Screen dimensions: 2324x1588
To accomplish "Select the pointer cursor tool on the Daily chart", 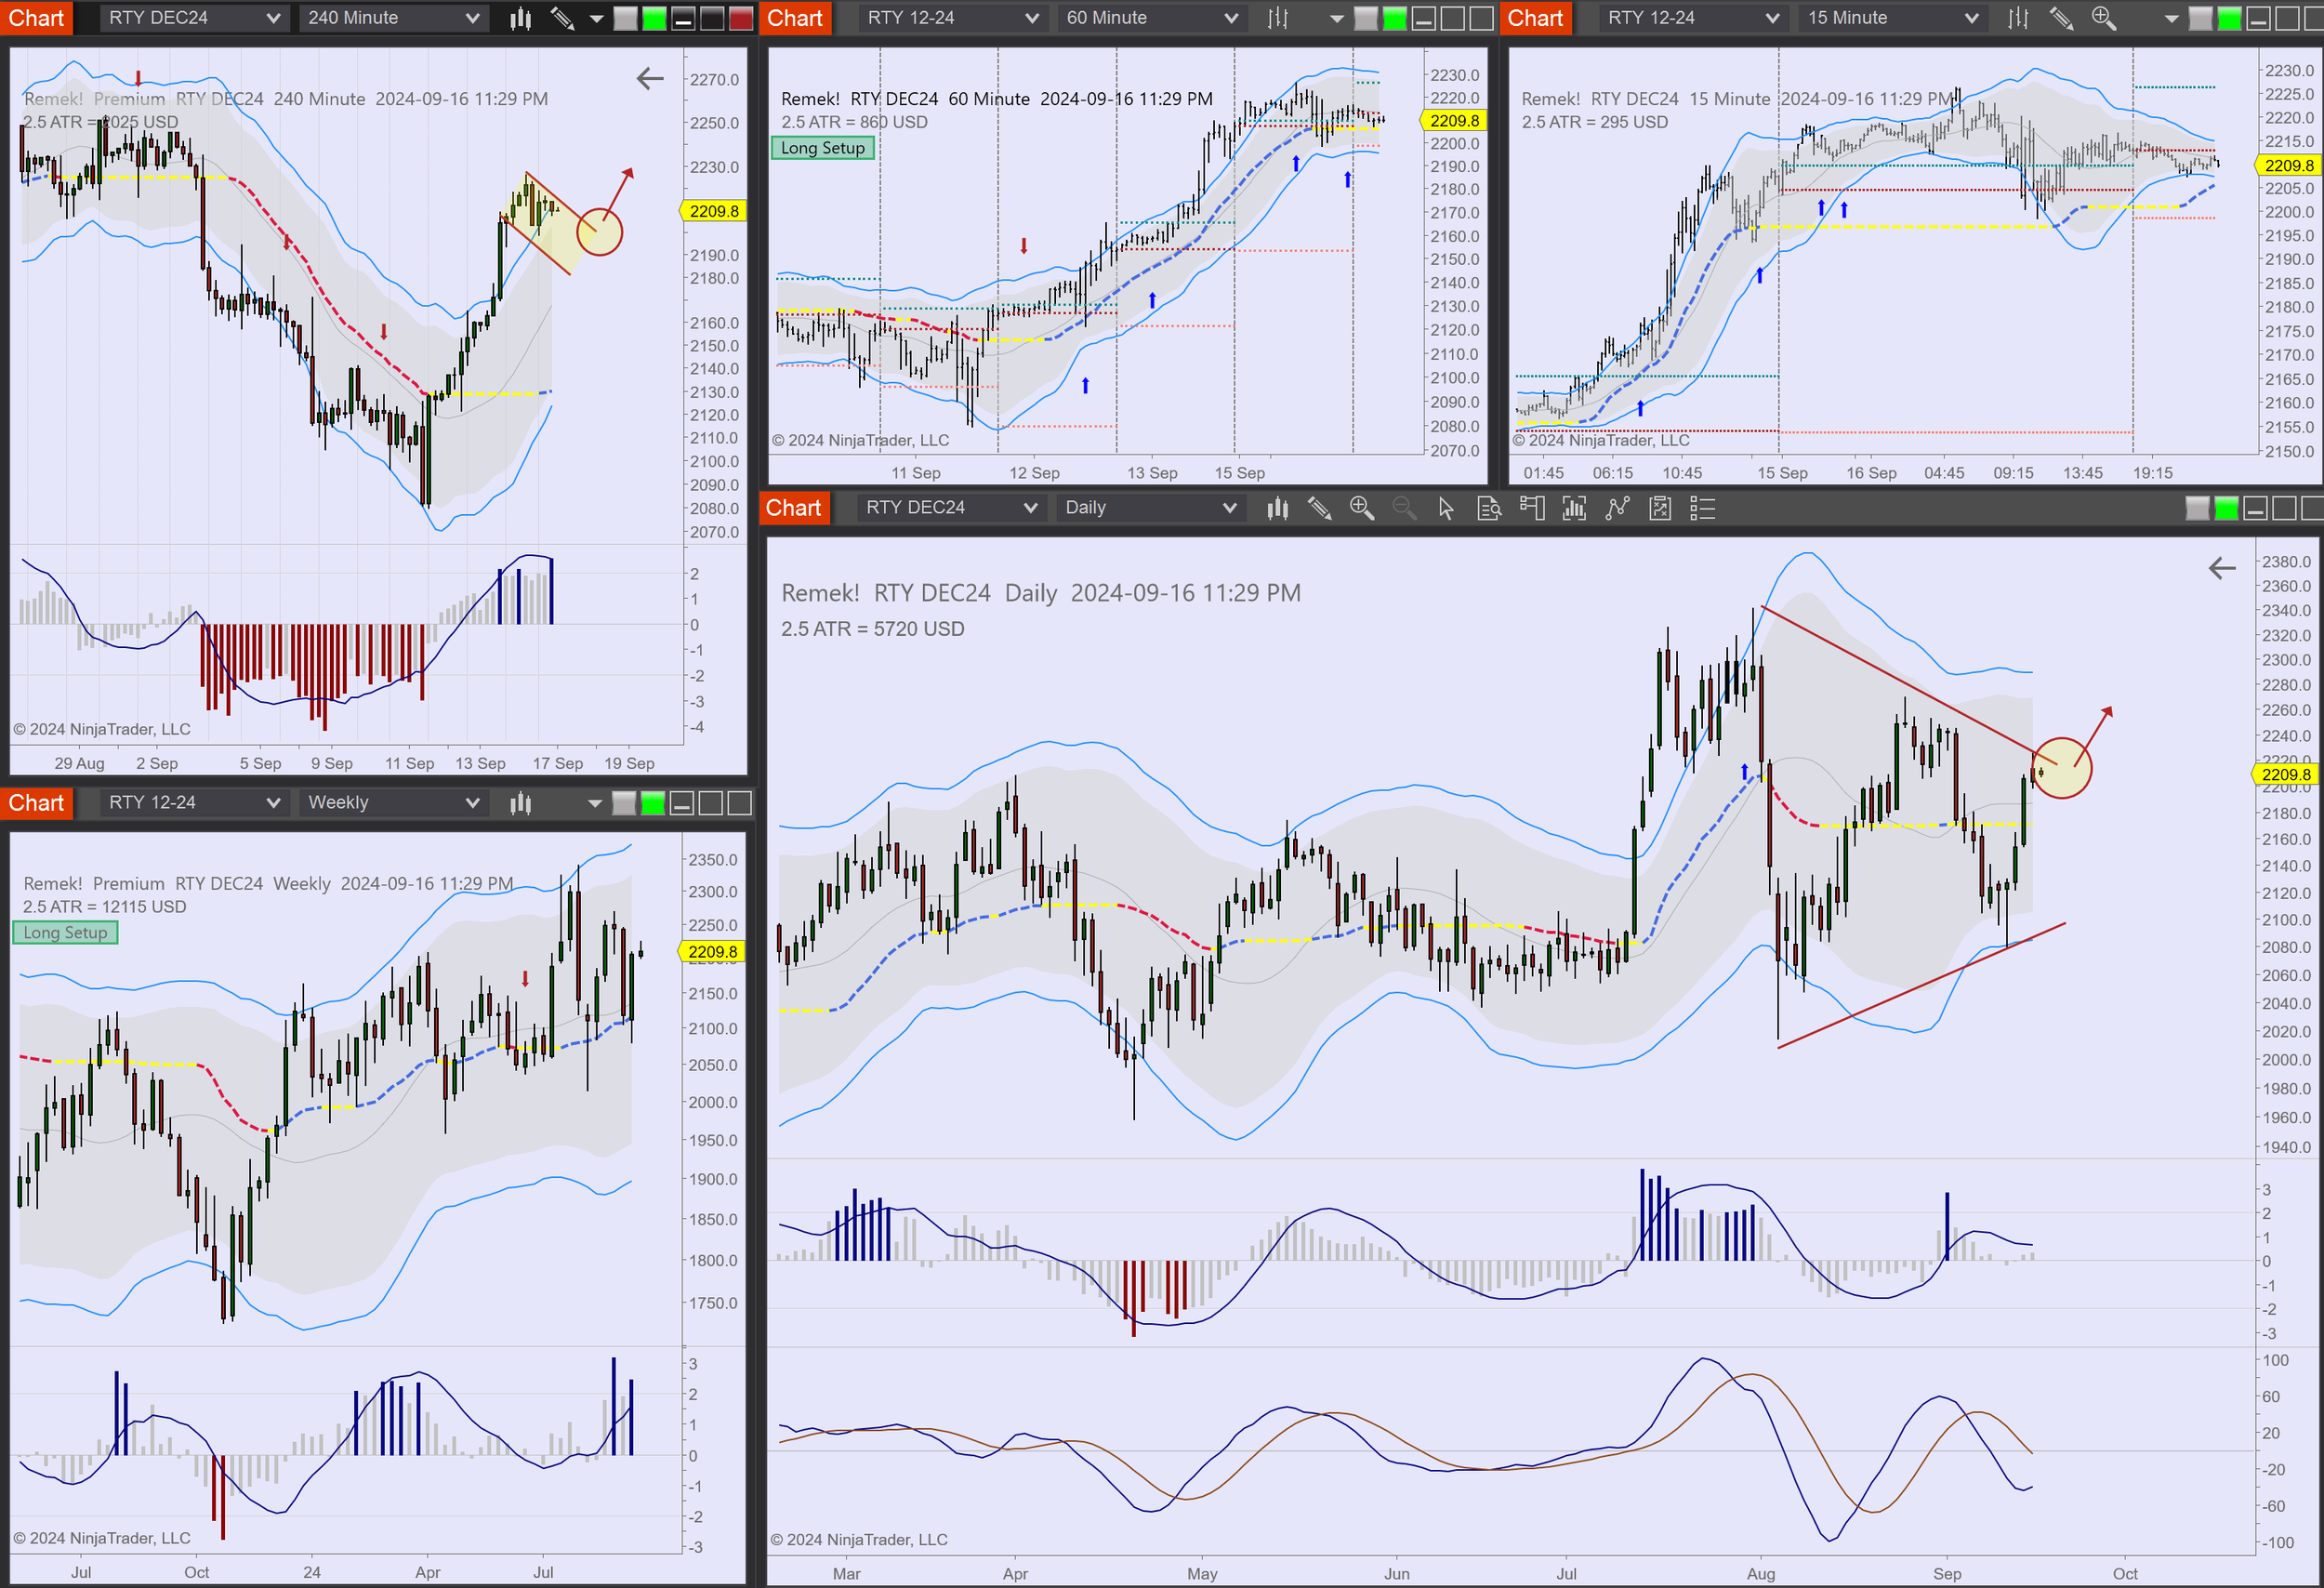I will (1445, 509).
